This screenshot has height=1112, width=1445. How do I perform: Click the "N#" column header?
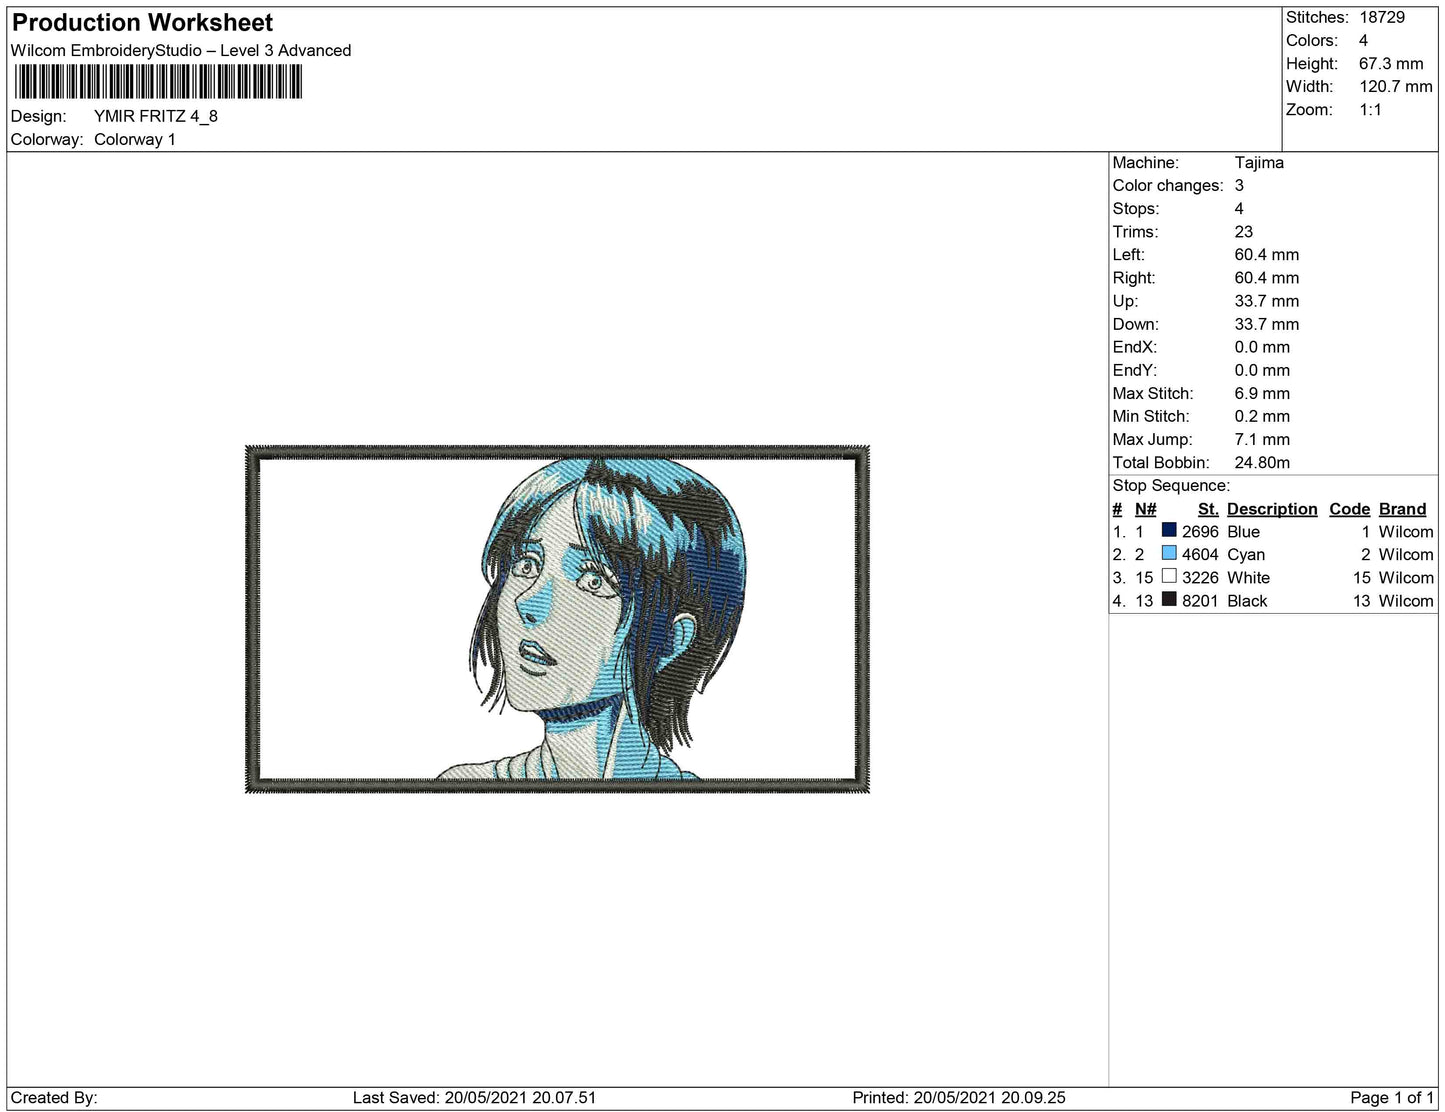coord(1145,508)
